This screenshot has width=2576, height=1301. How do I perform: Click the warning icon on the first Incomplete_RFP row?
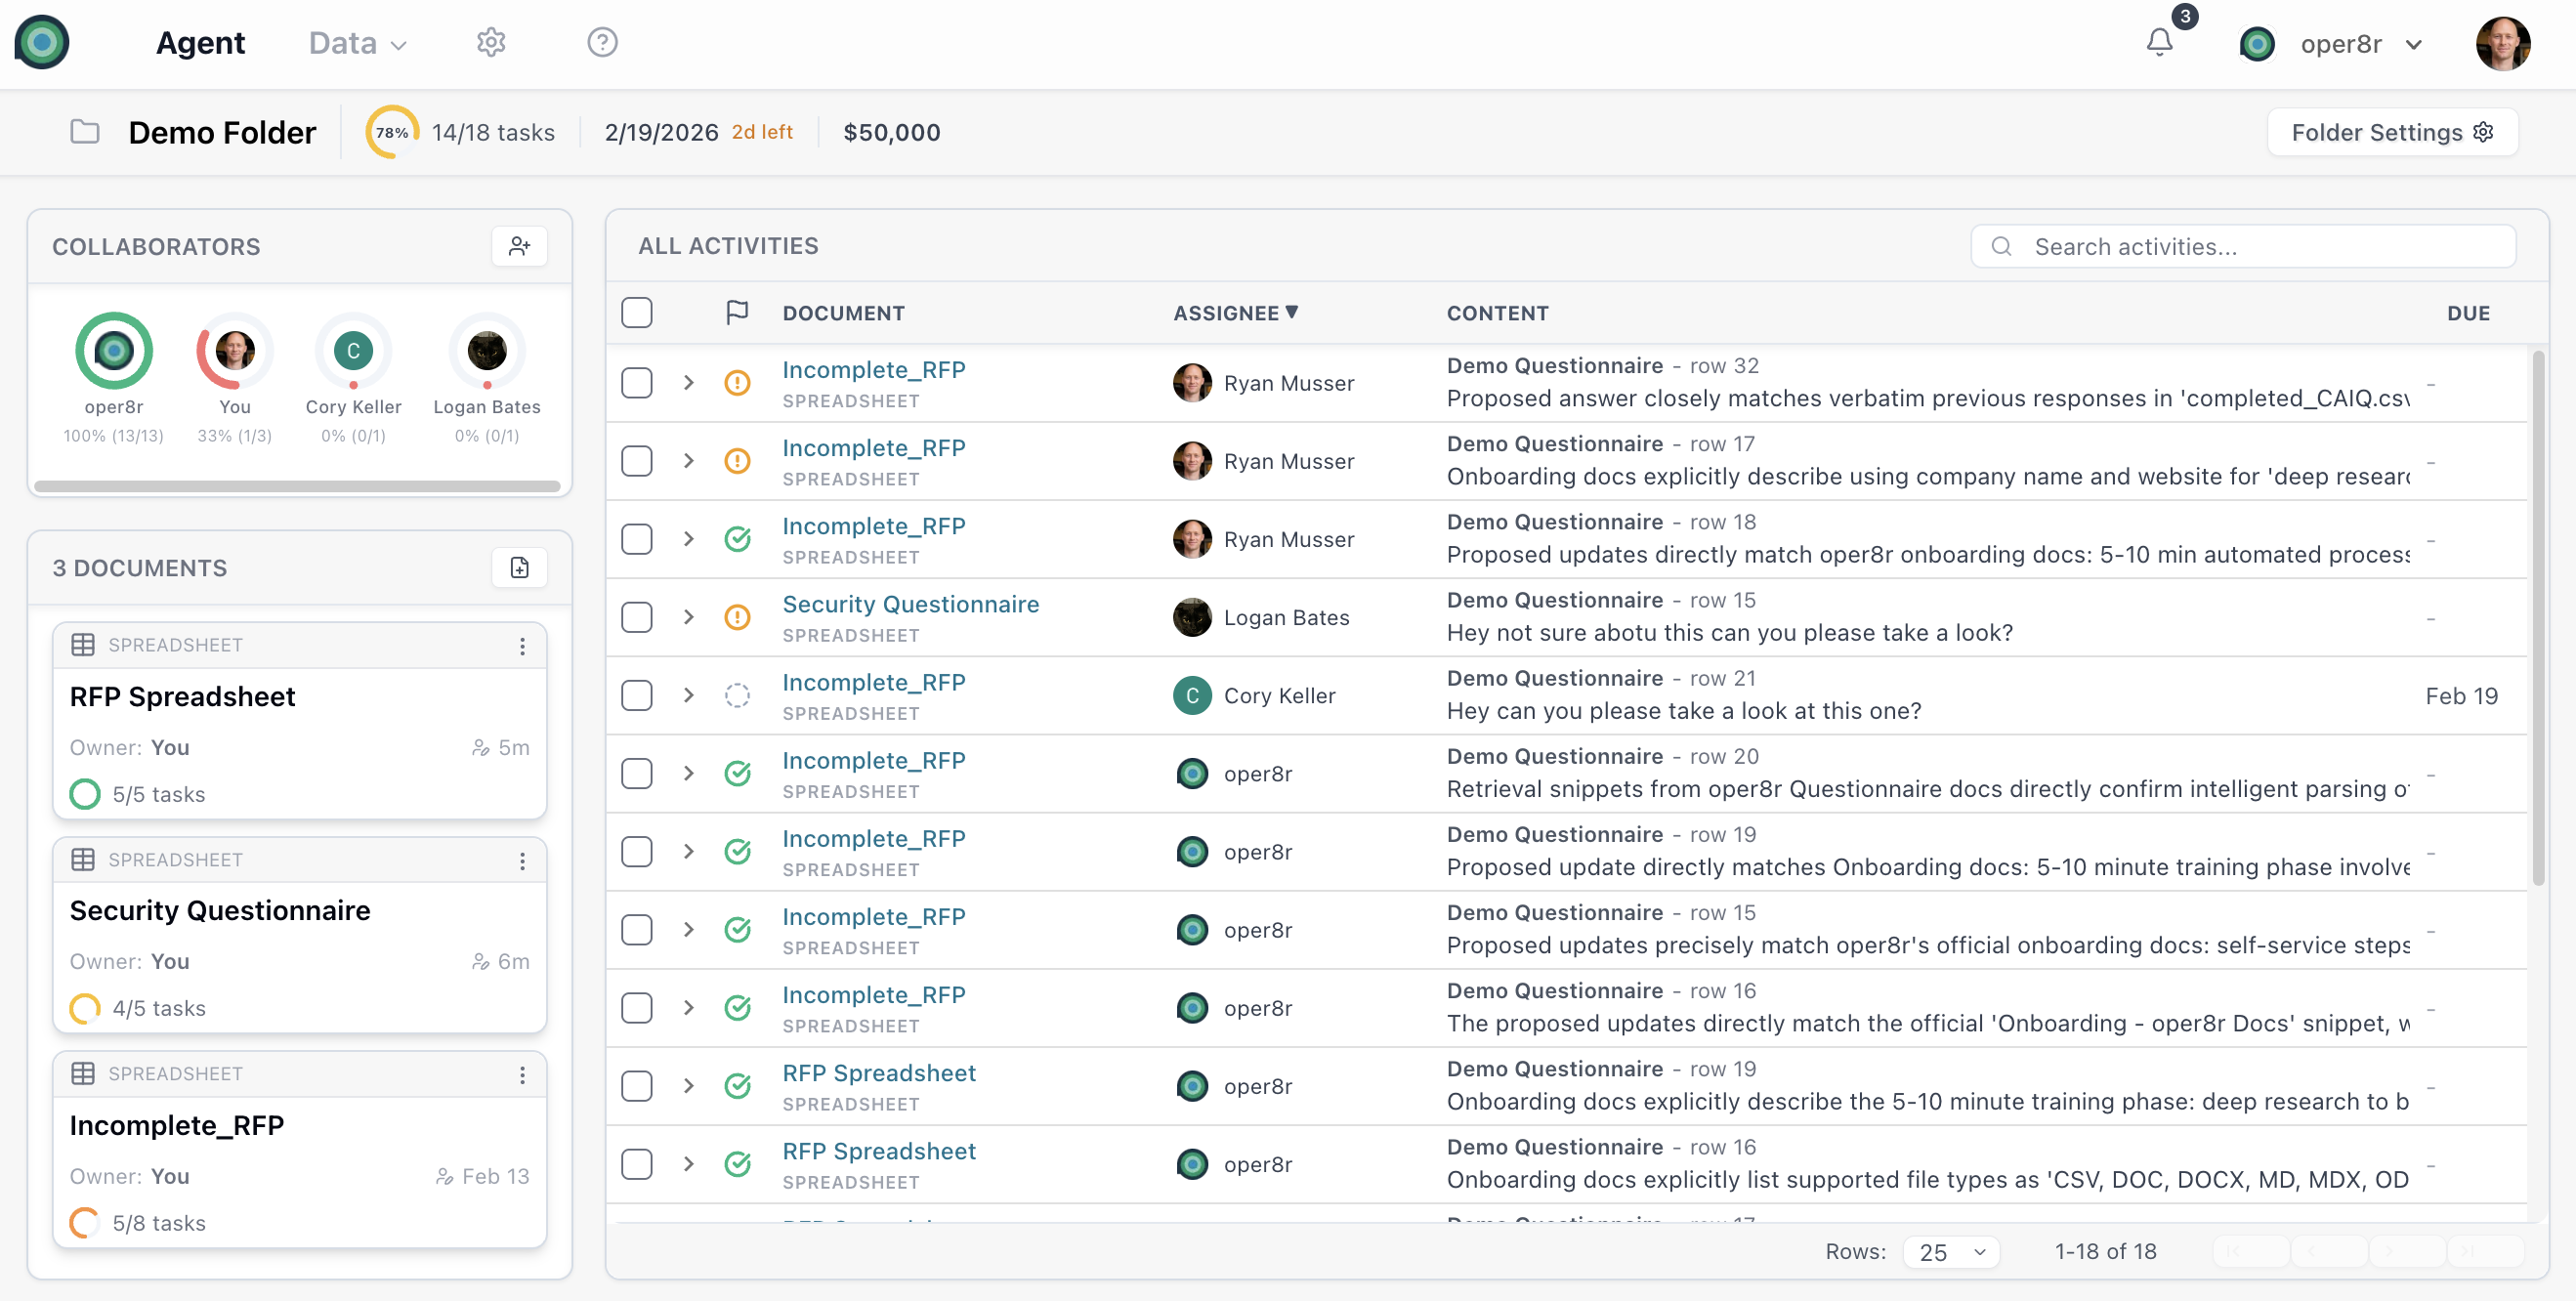(x=737, y=383)
